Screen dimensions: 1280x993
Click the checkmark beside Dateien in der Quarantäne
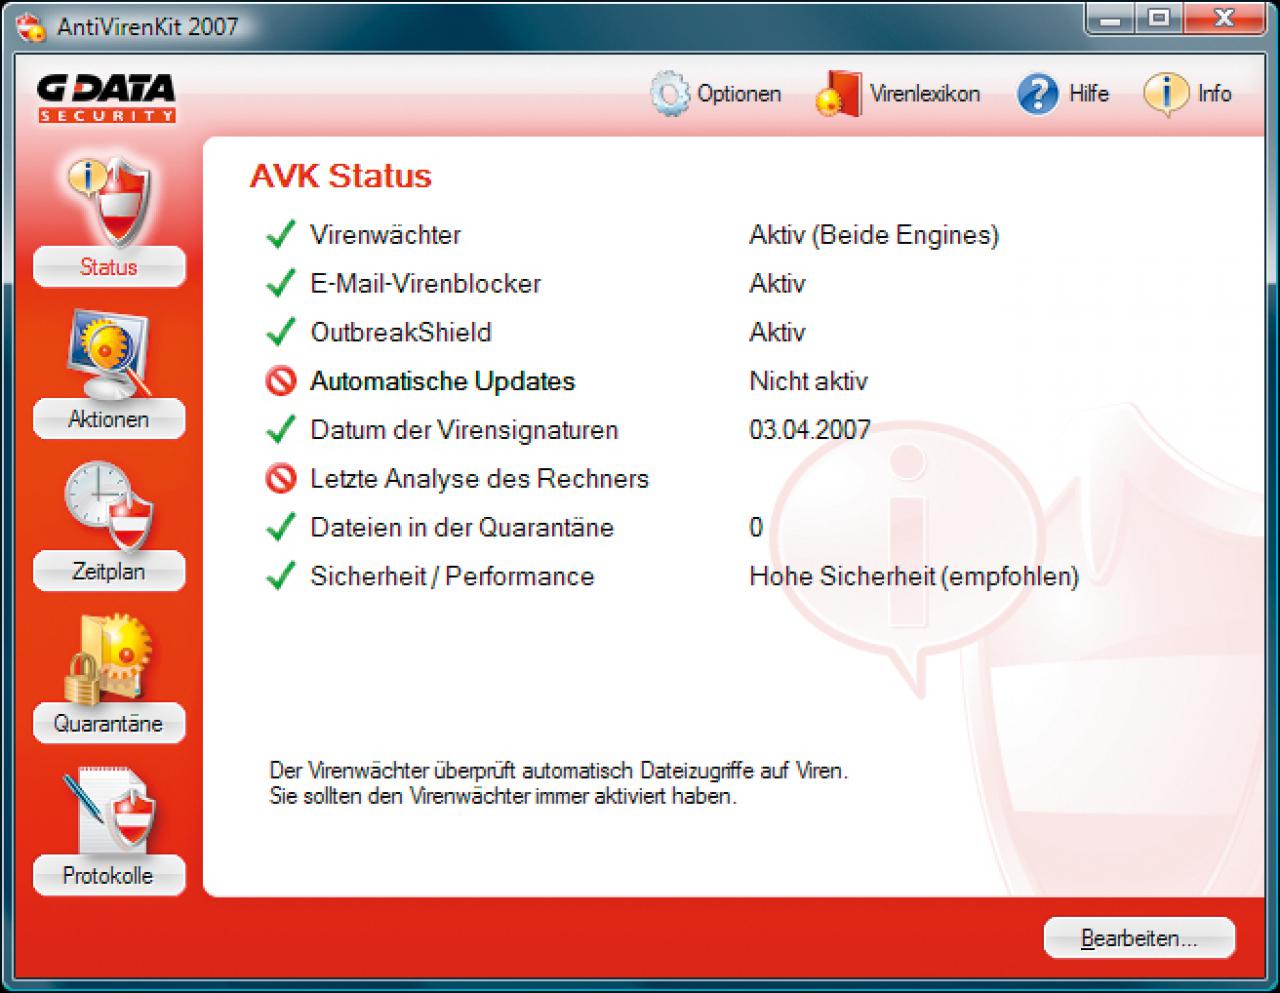281,527
